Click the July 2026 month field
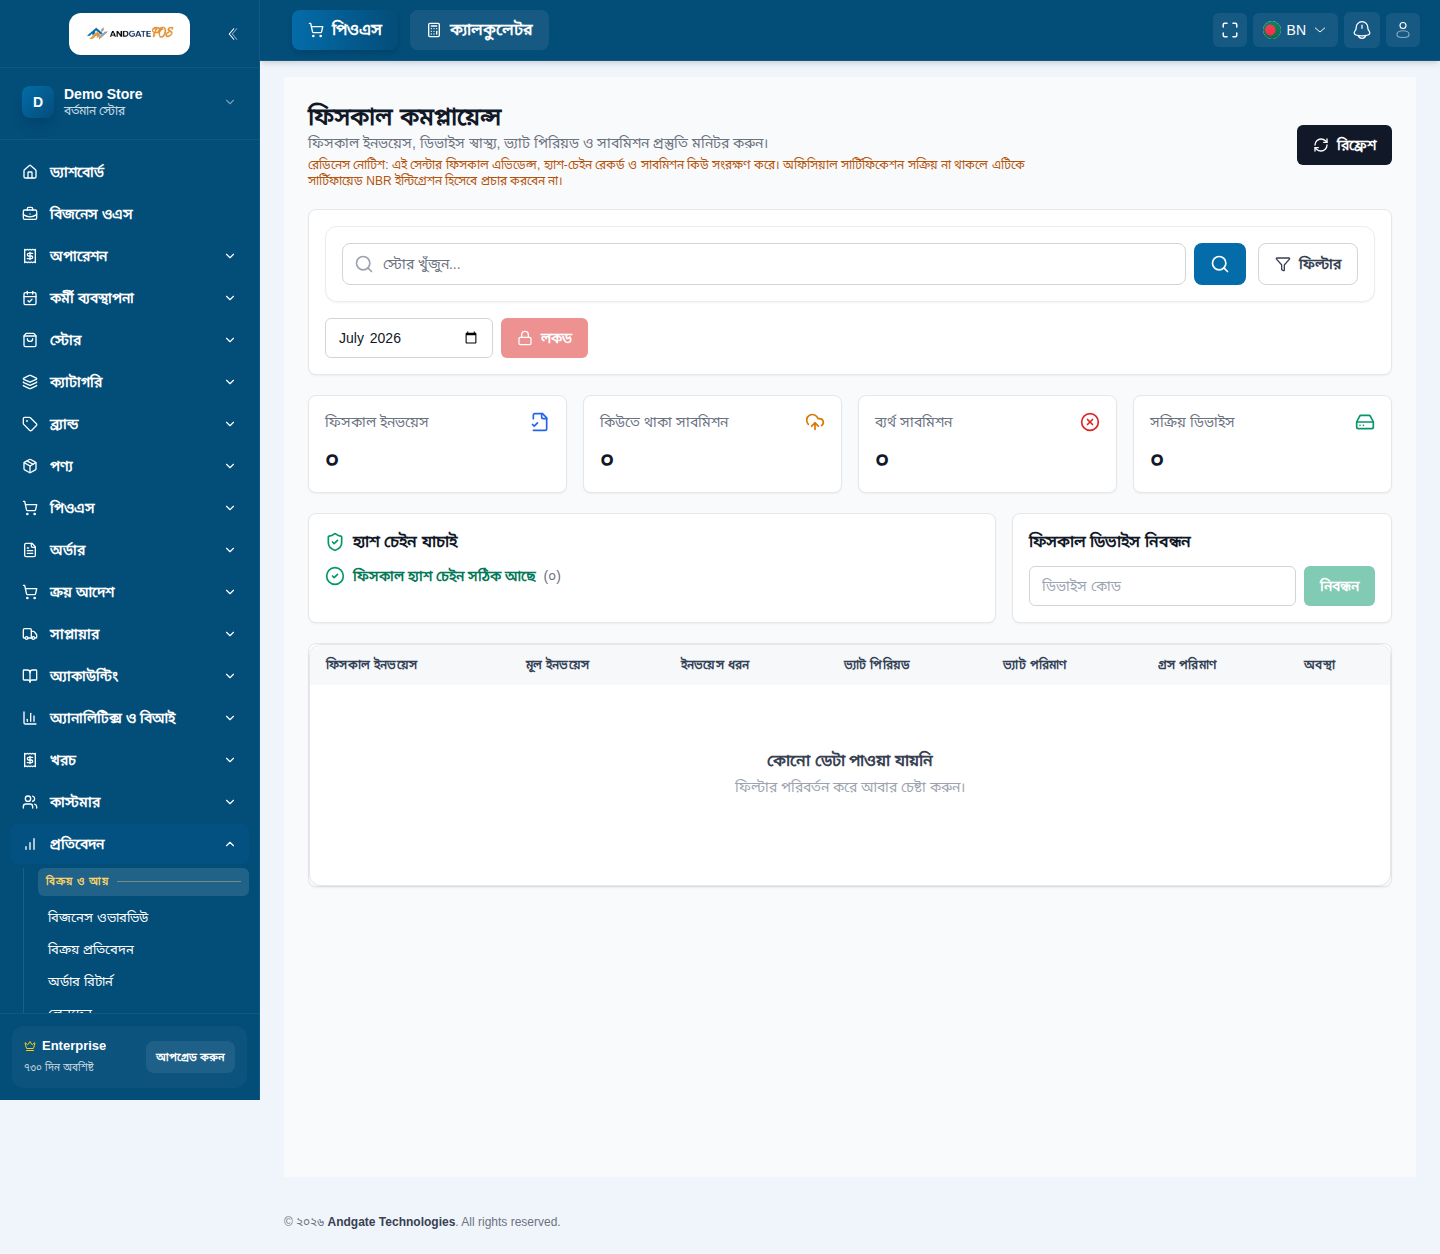The width and height of the screenshot is (1440, 1254). [x=408, y=338]
